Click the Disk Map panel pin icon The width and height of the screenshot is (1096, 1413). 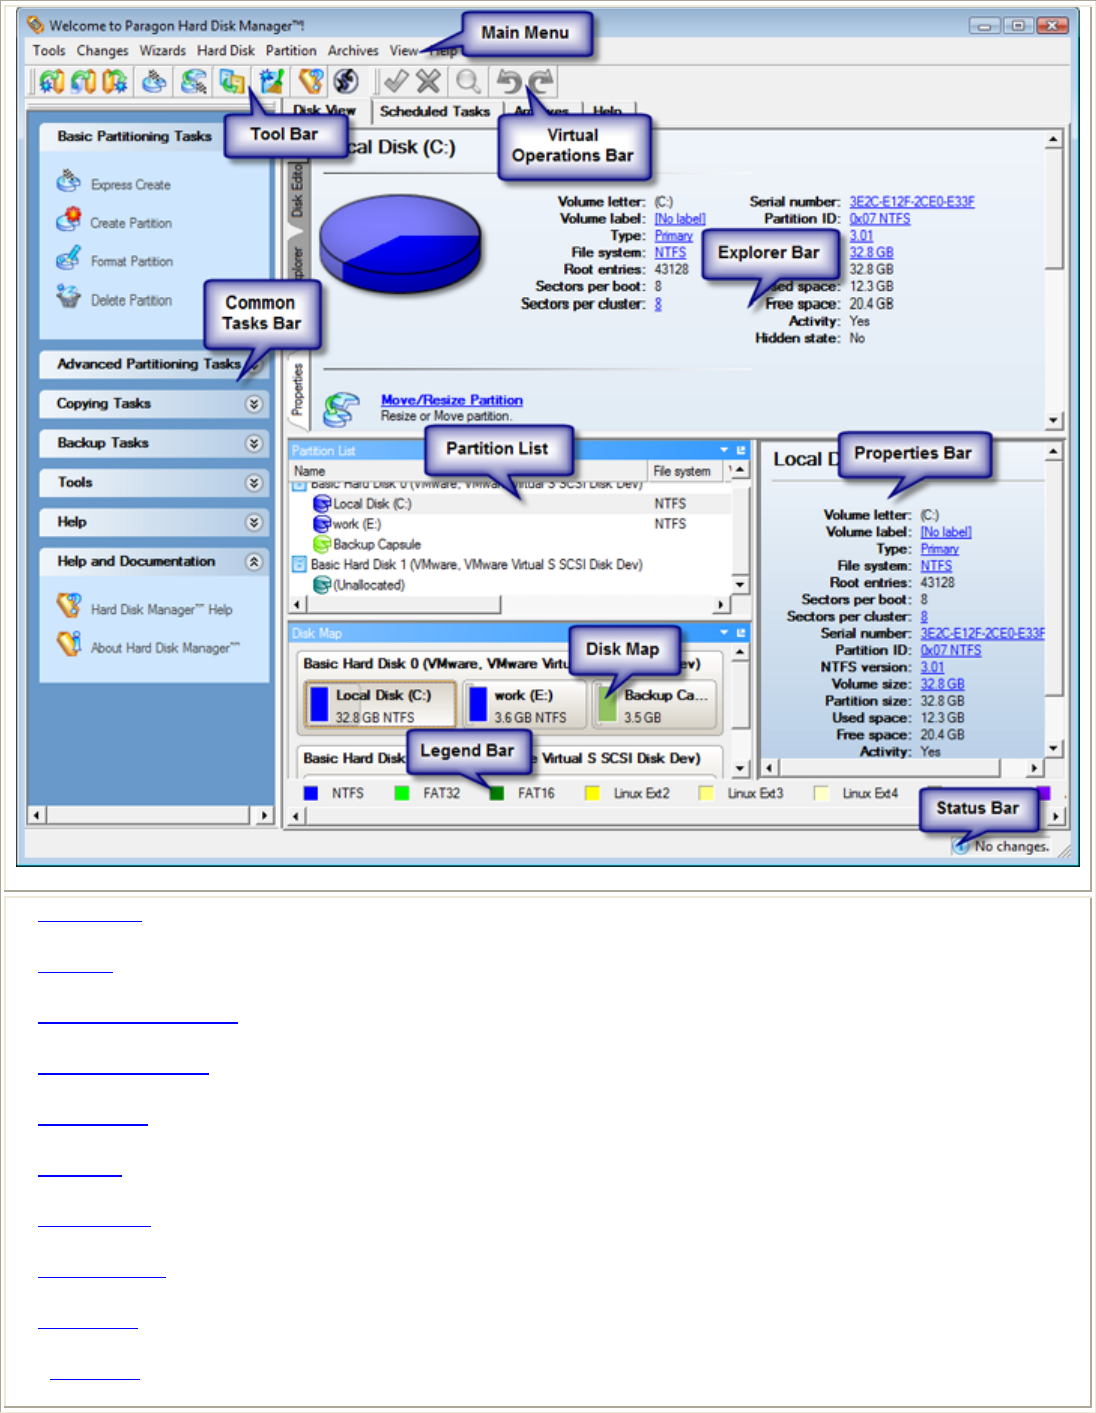coord(741,633)
